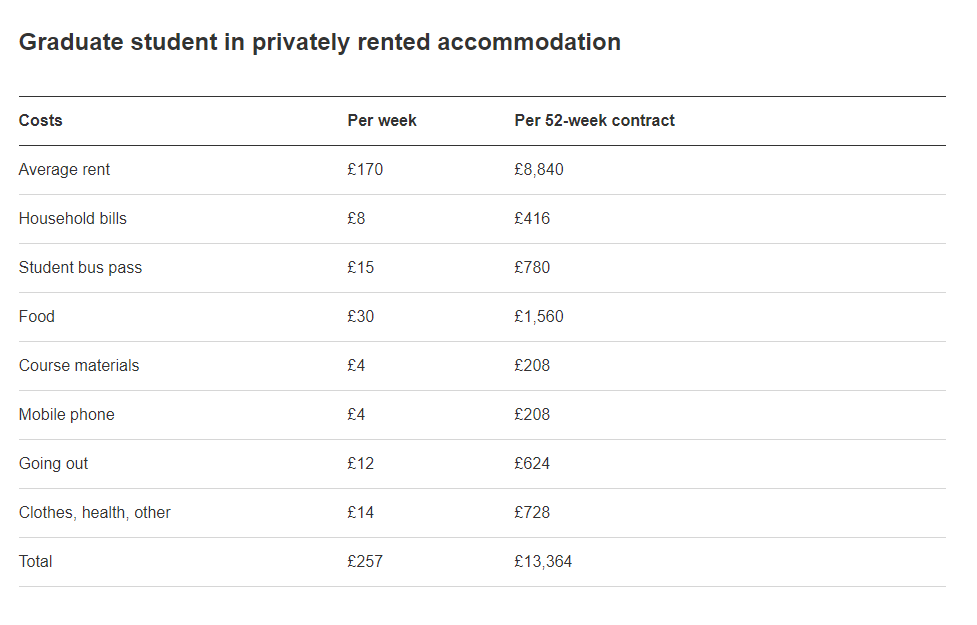Select the Food row label
The width and height of the screenshot is (977, 625).
[x=37, y=317]
